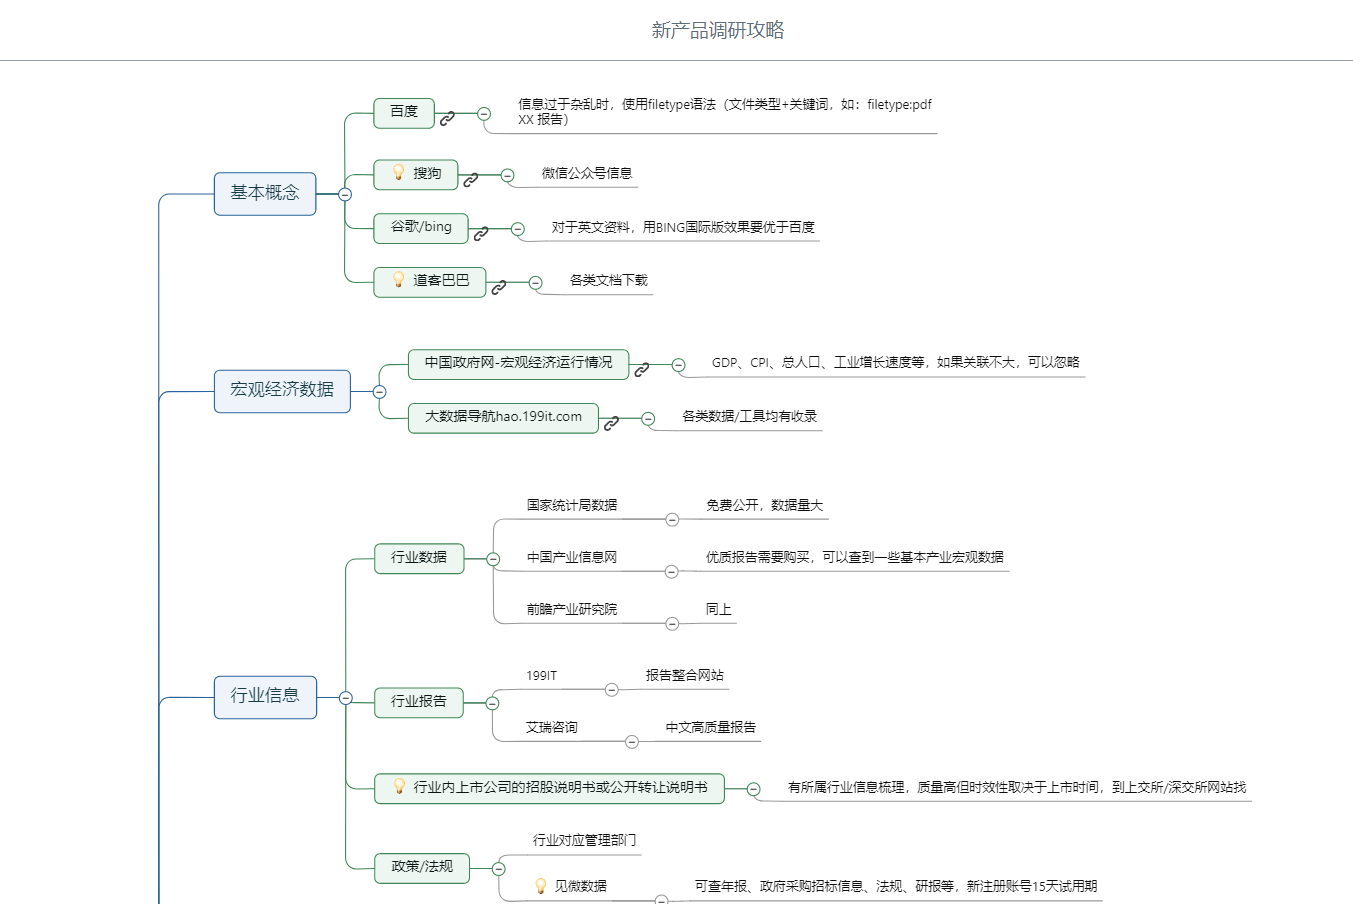Click the lightbulb marker on 招股说明书 node
The height and width of the screenshot is (904, 1353).
[398, 787]
